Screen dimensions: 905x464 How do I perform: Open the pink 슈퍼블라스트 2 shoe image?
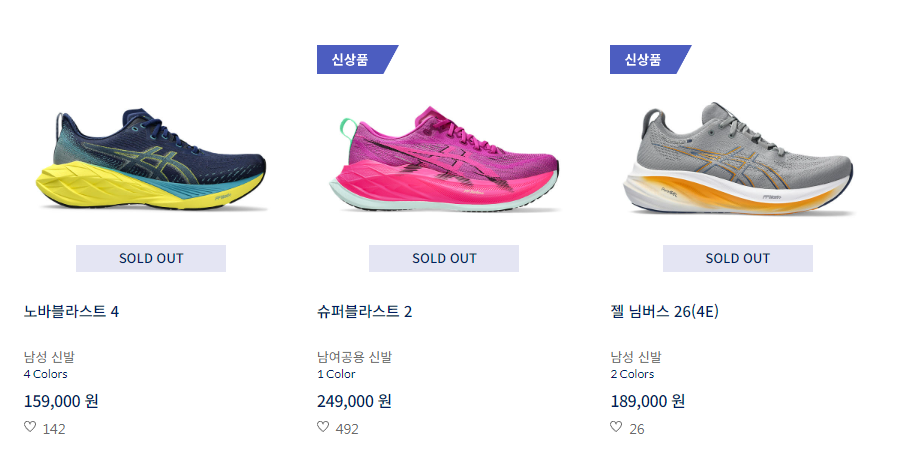pyautogui.click(x=444, y=159)
